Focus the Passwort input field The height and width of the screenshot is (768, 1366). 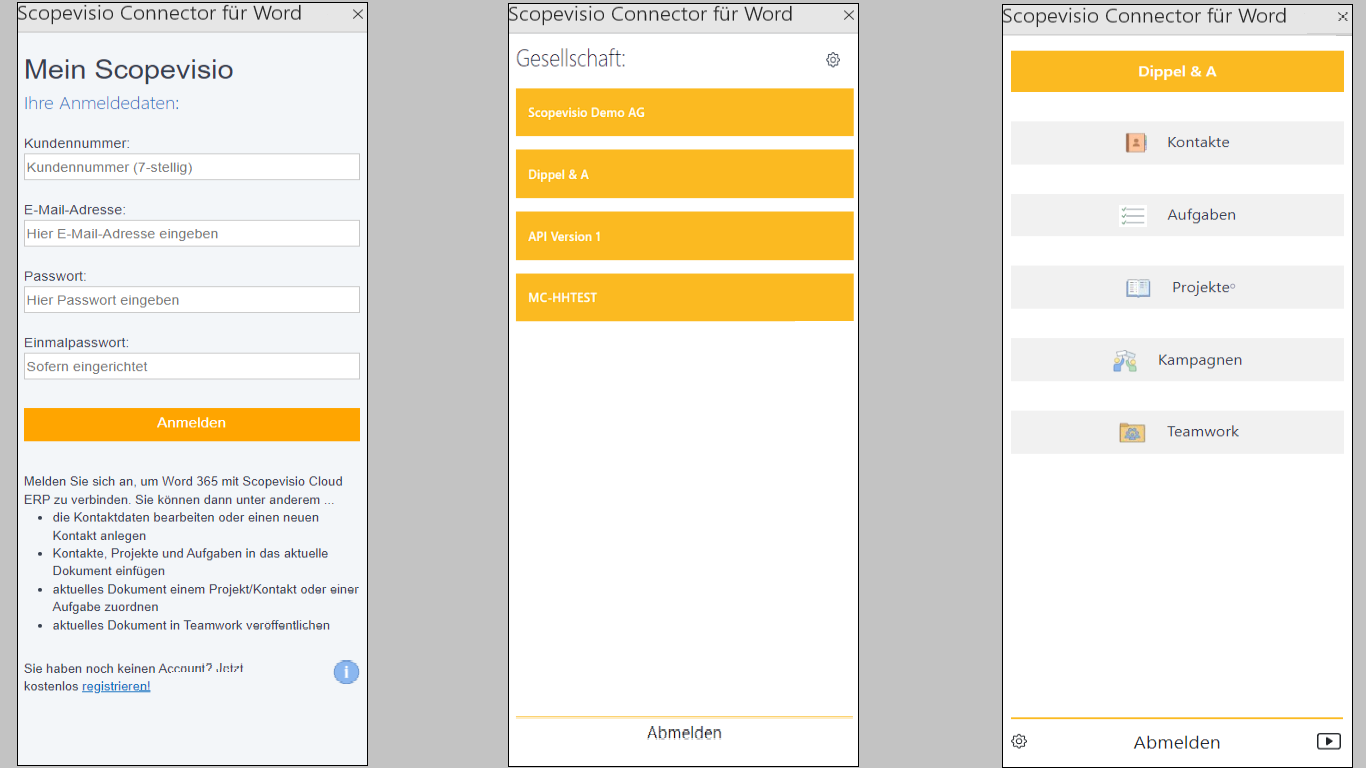click(x=192, y=300)
